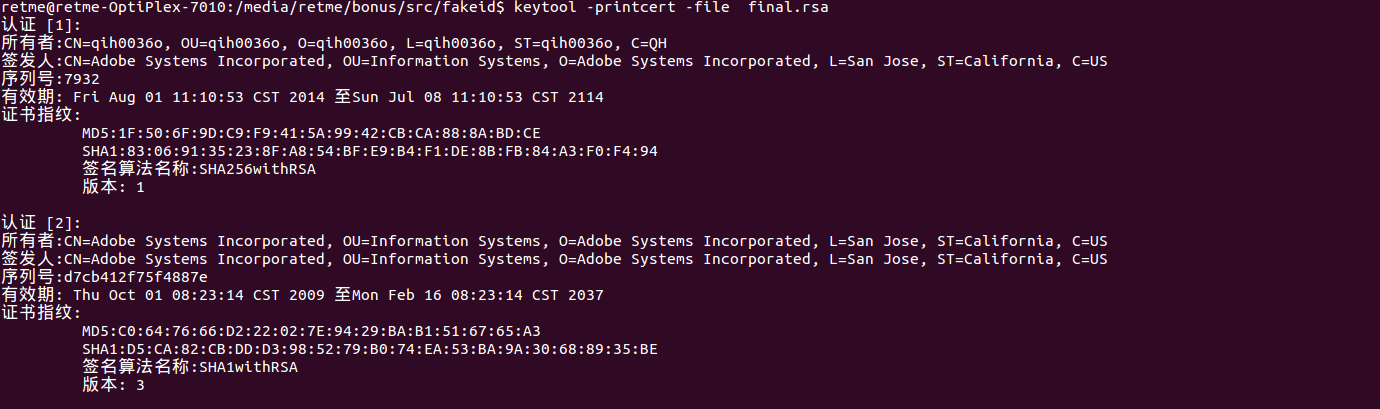The width and height of the screenshot is (1380, 409).
Task: Click the SHA1 fingerprint starting D5:CA
Action: [370, 349]
